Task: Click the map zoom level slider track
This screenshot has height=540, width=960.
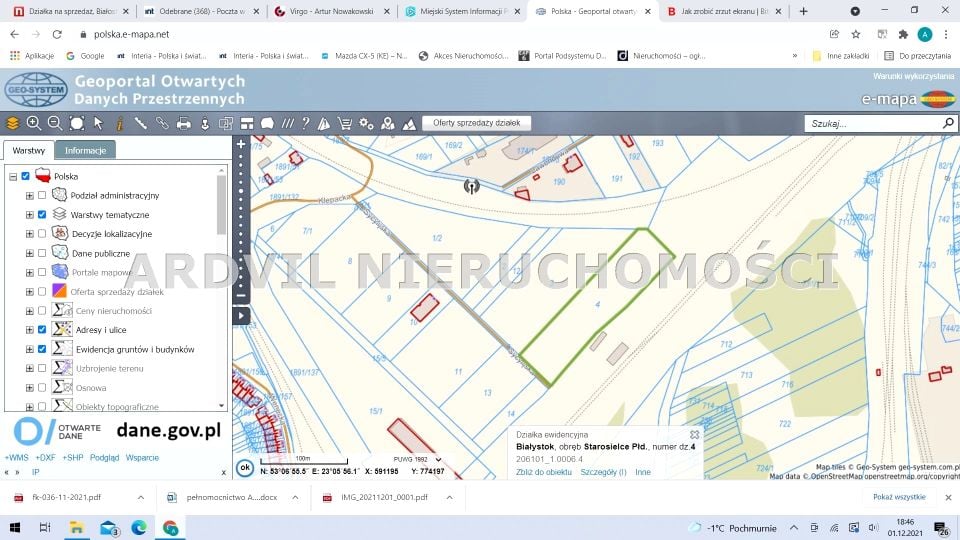Action: (x=241, y=220)
